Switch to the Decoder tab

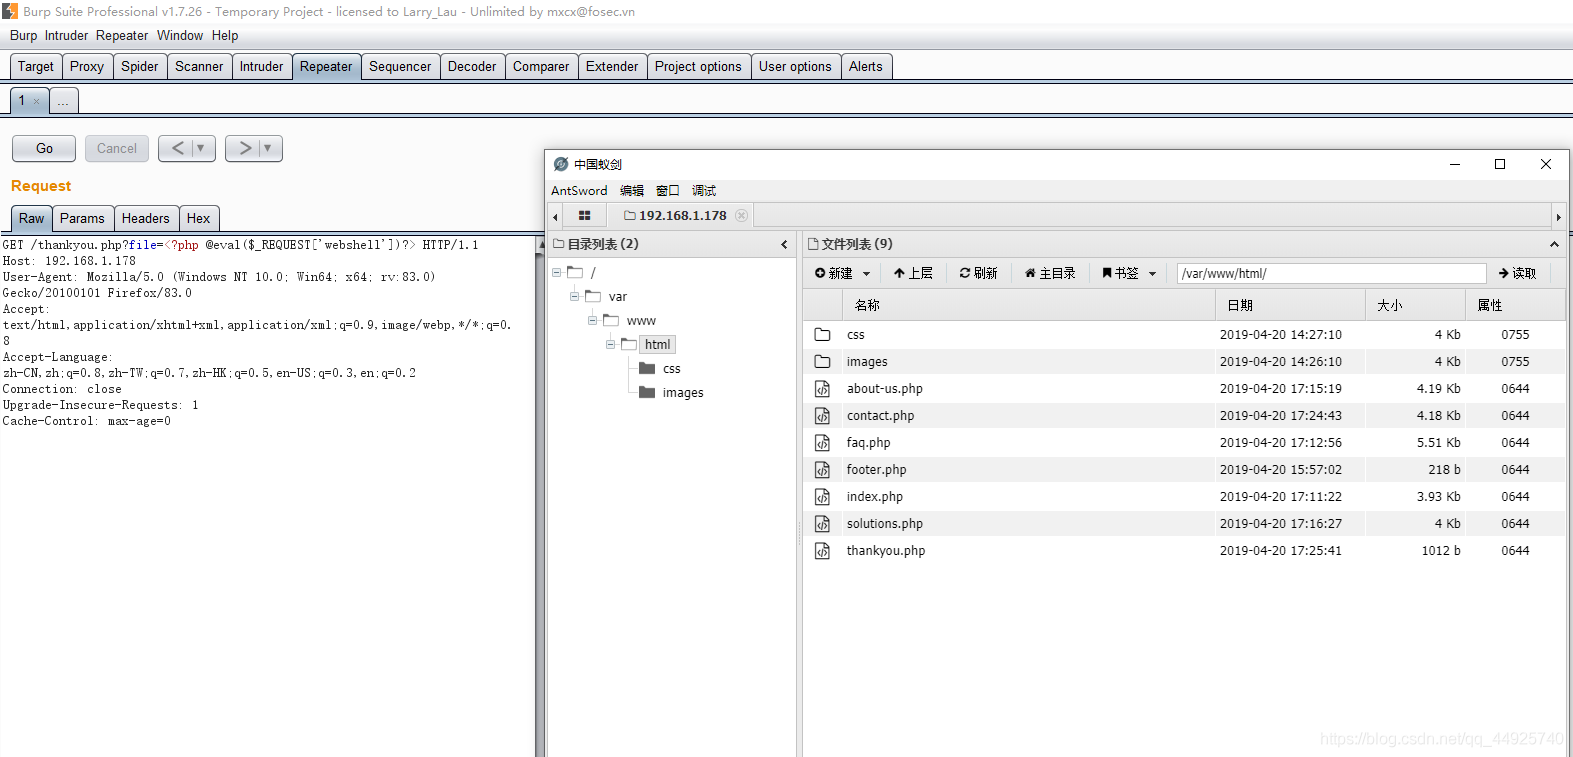click(x=472, y=67)
